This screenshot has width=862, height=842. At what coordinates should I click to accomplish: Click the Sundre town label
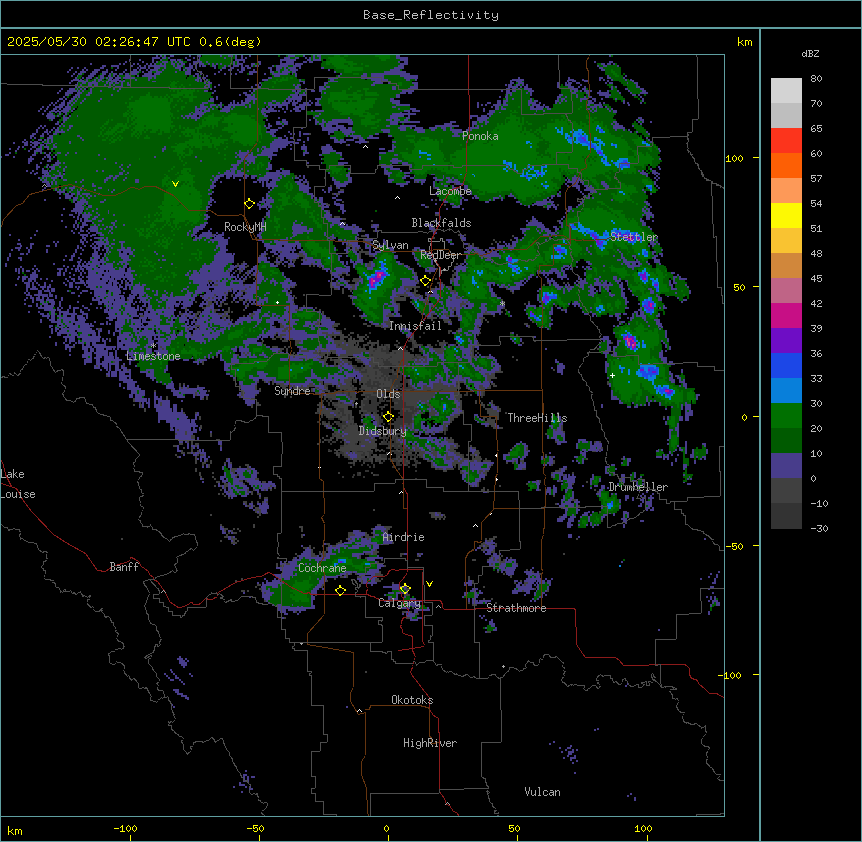[x=292, y=391]
